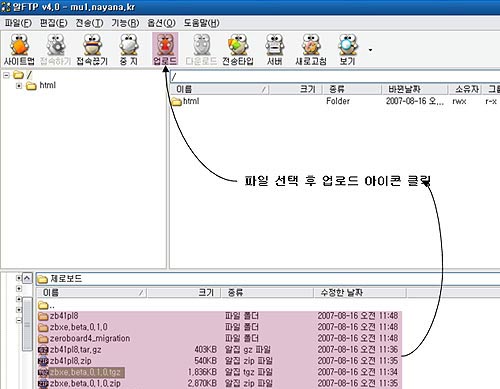Click the 접속끊기 disconnect icon
This screenshot has height=389, width=500.
[x=92, y=49]
